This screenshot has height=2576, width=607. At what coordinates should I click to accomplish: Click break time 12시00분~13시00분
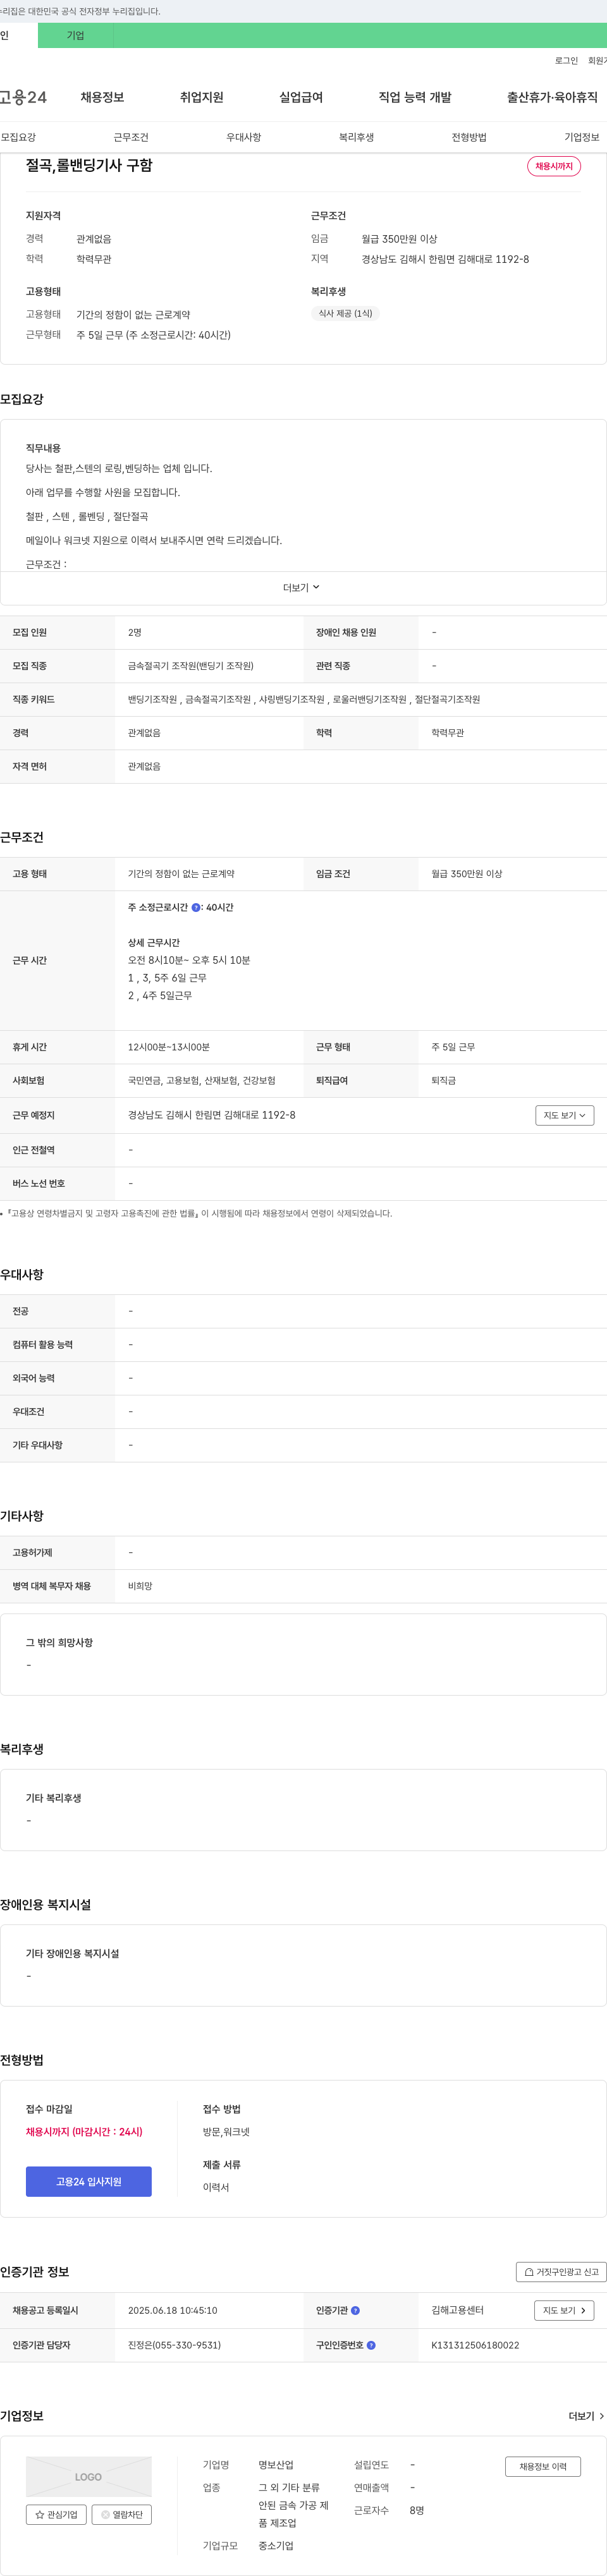[x=169, y=1047]
